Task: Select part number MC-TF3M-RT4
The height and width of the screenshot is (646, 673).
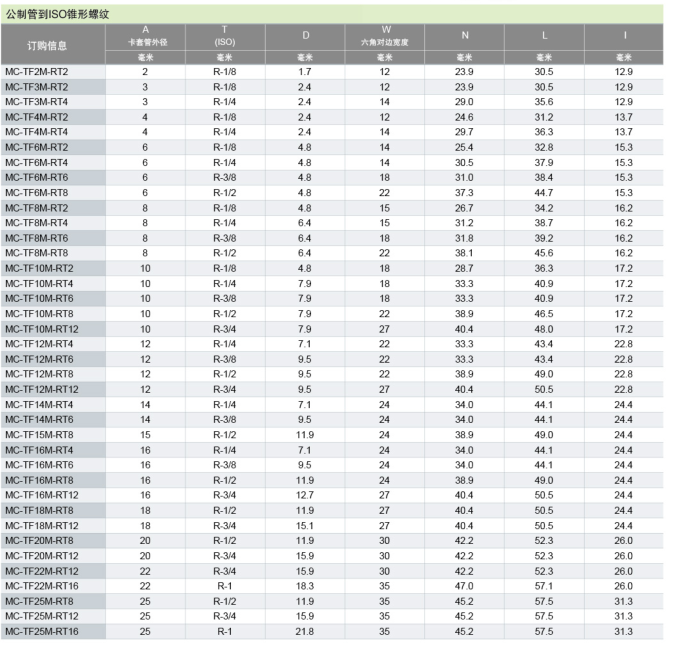Action: coord(37,102)
